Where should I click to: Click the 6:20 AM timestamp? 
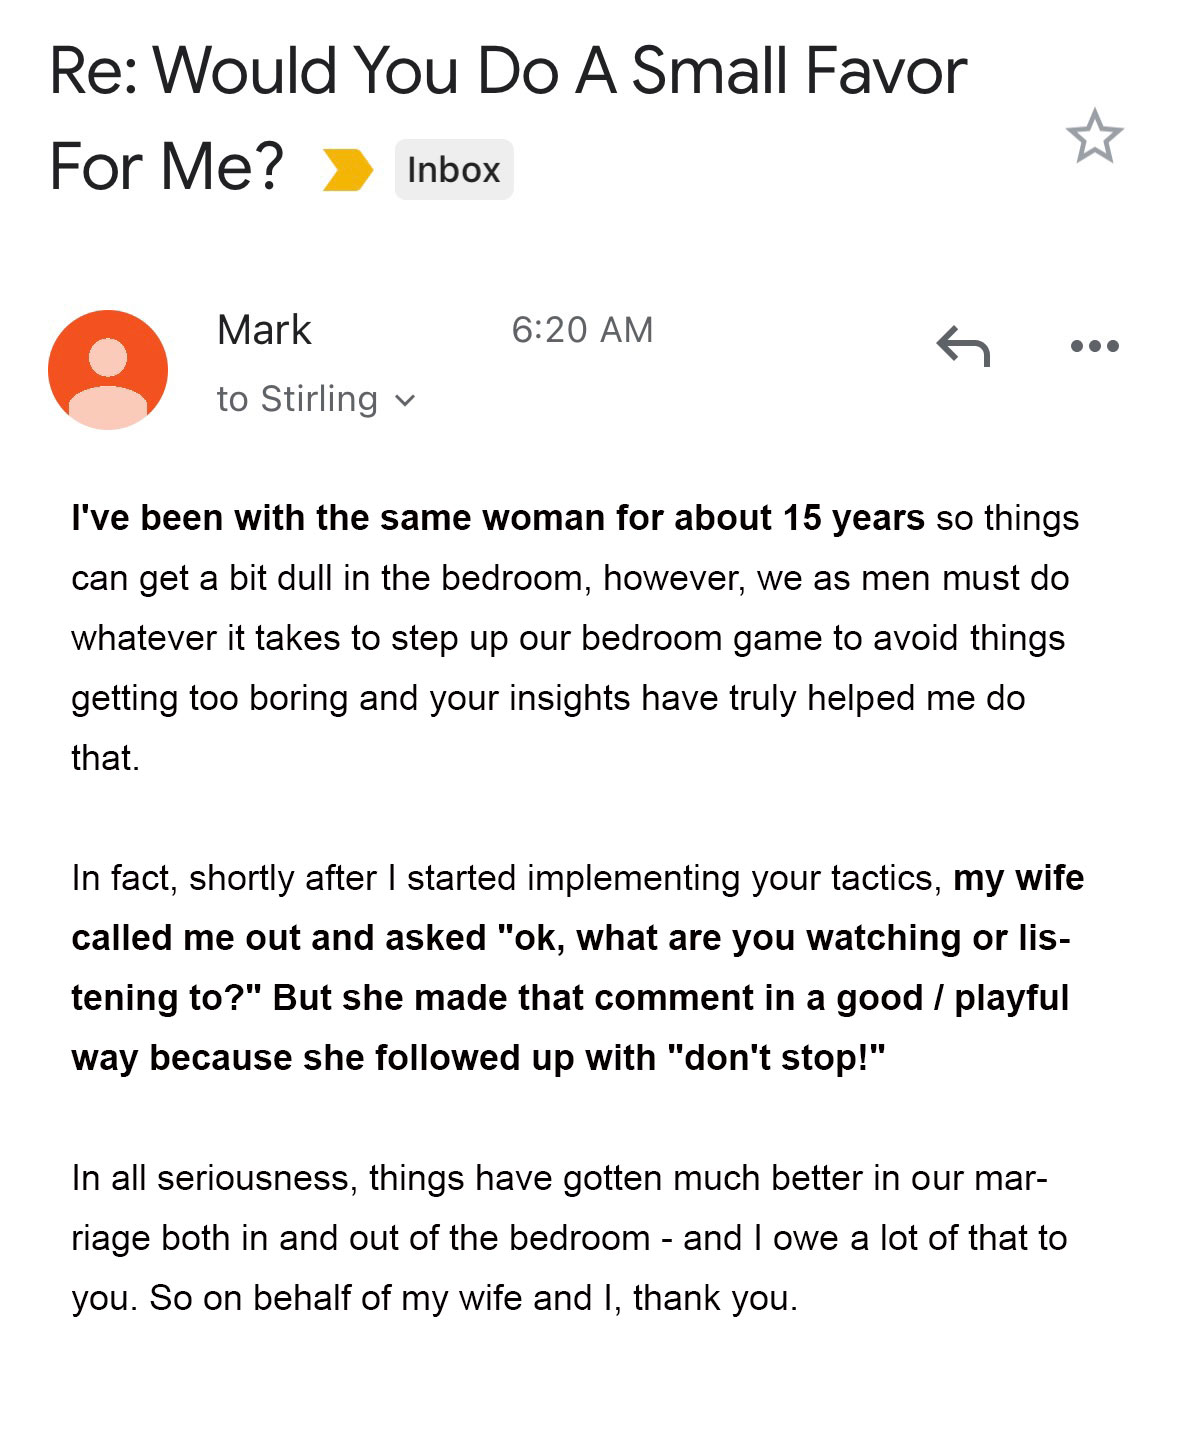click(582, 330)
